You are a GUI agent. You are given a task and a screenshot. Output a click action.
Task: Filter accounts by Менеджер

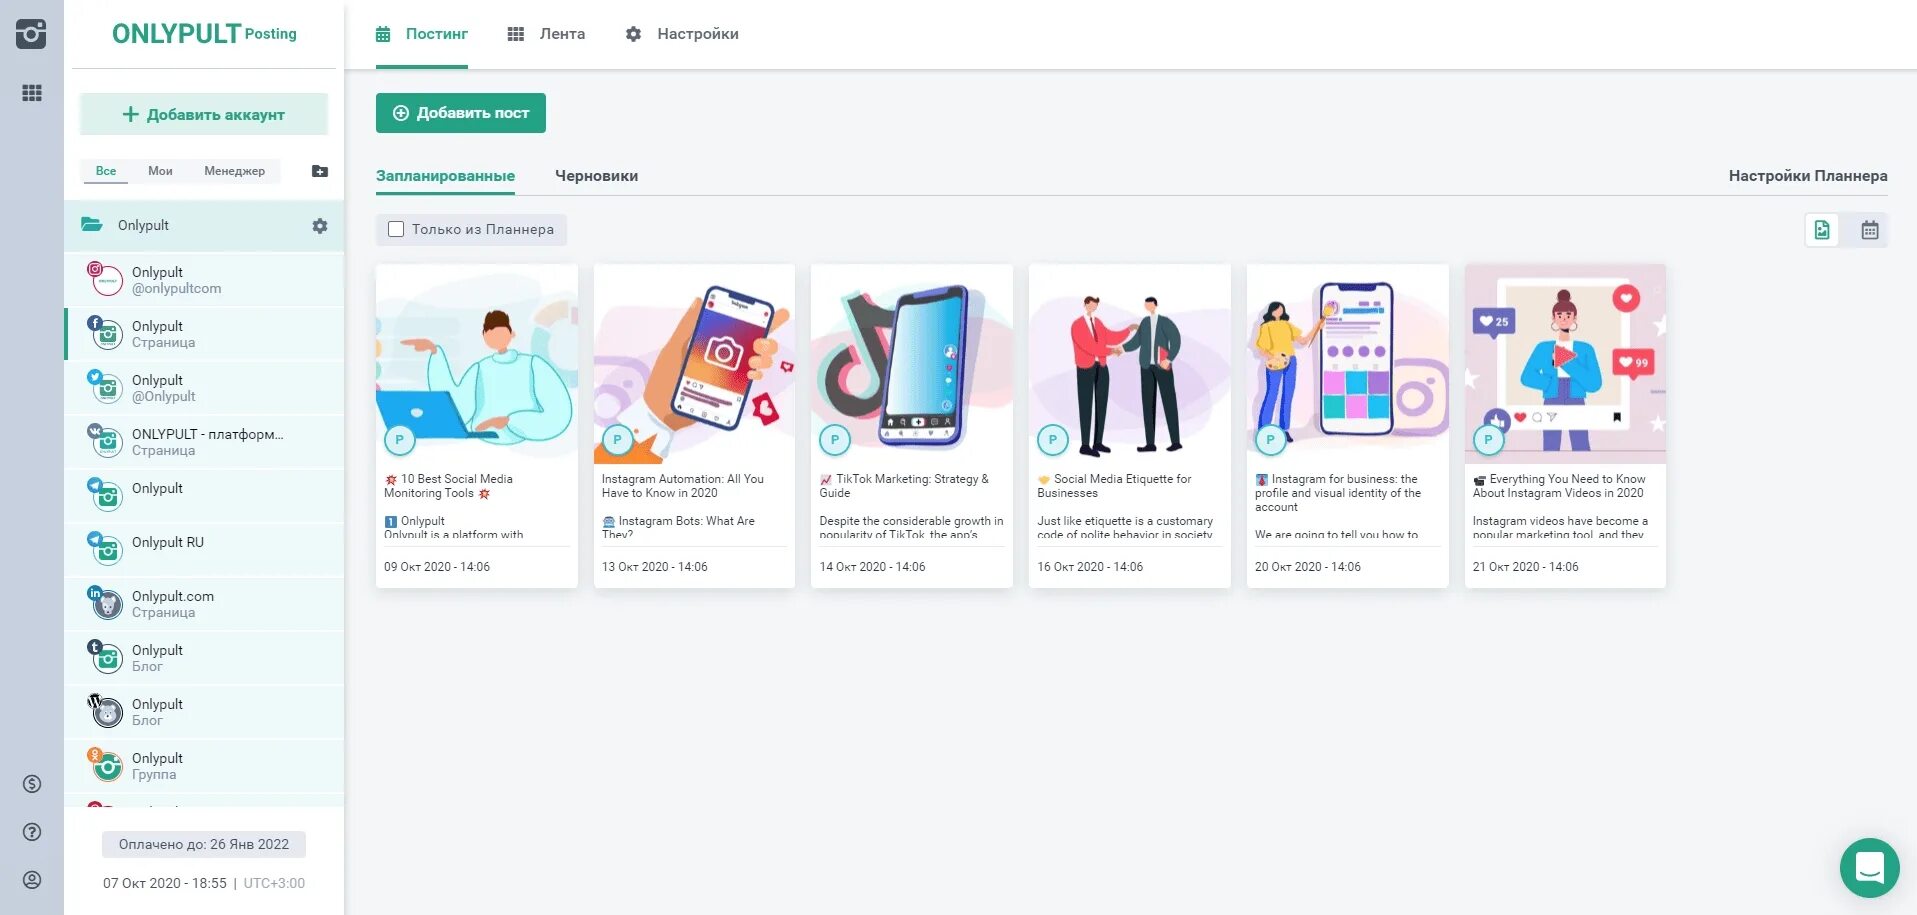point(234,171)
